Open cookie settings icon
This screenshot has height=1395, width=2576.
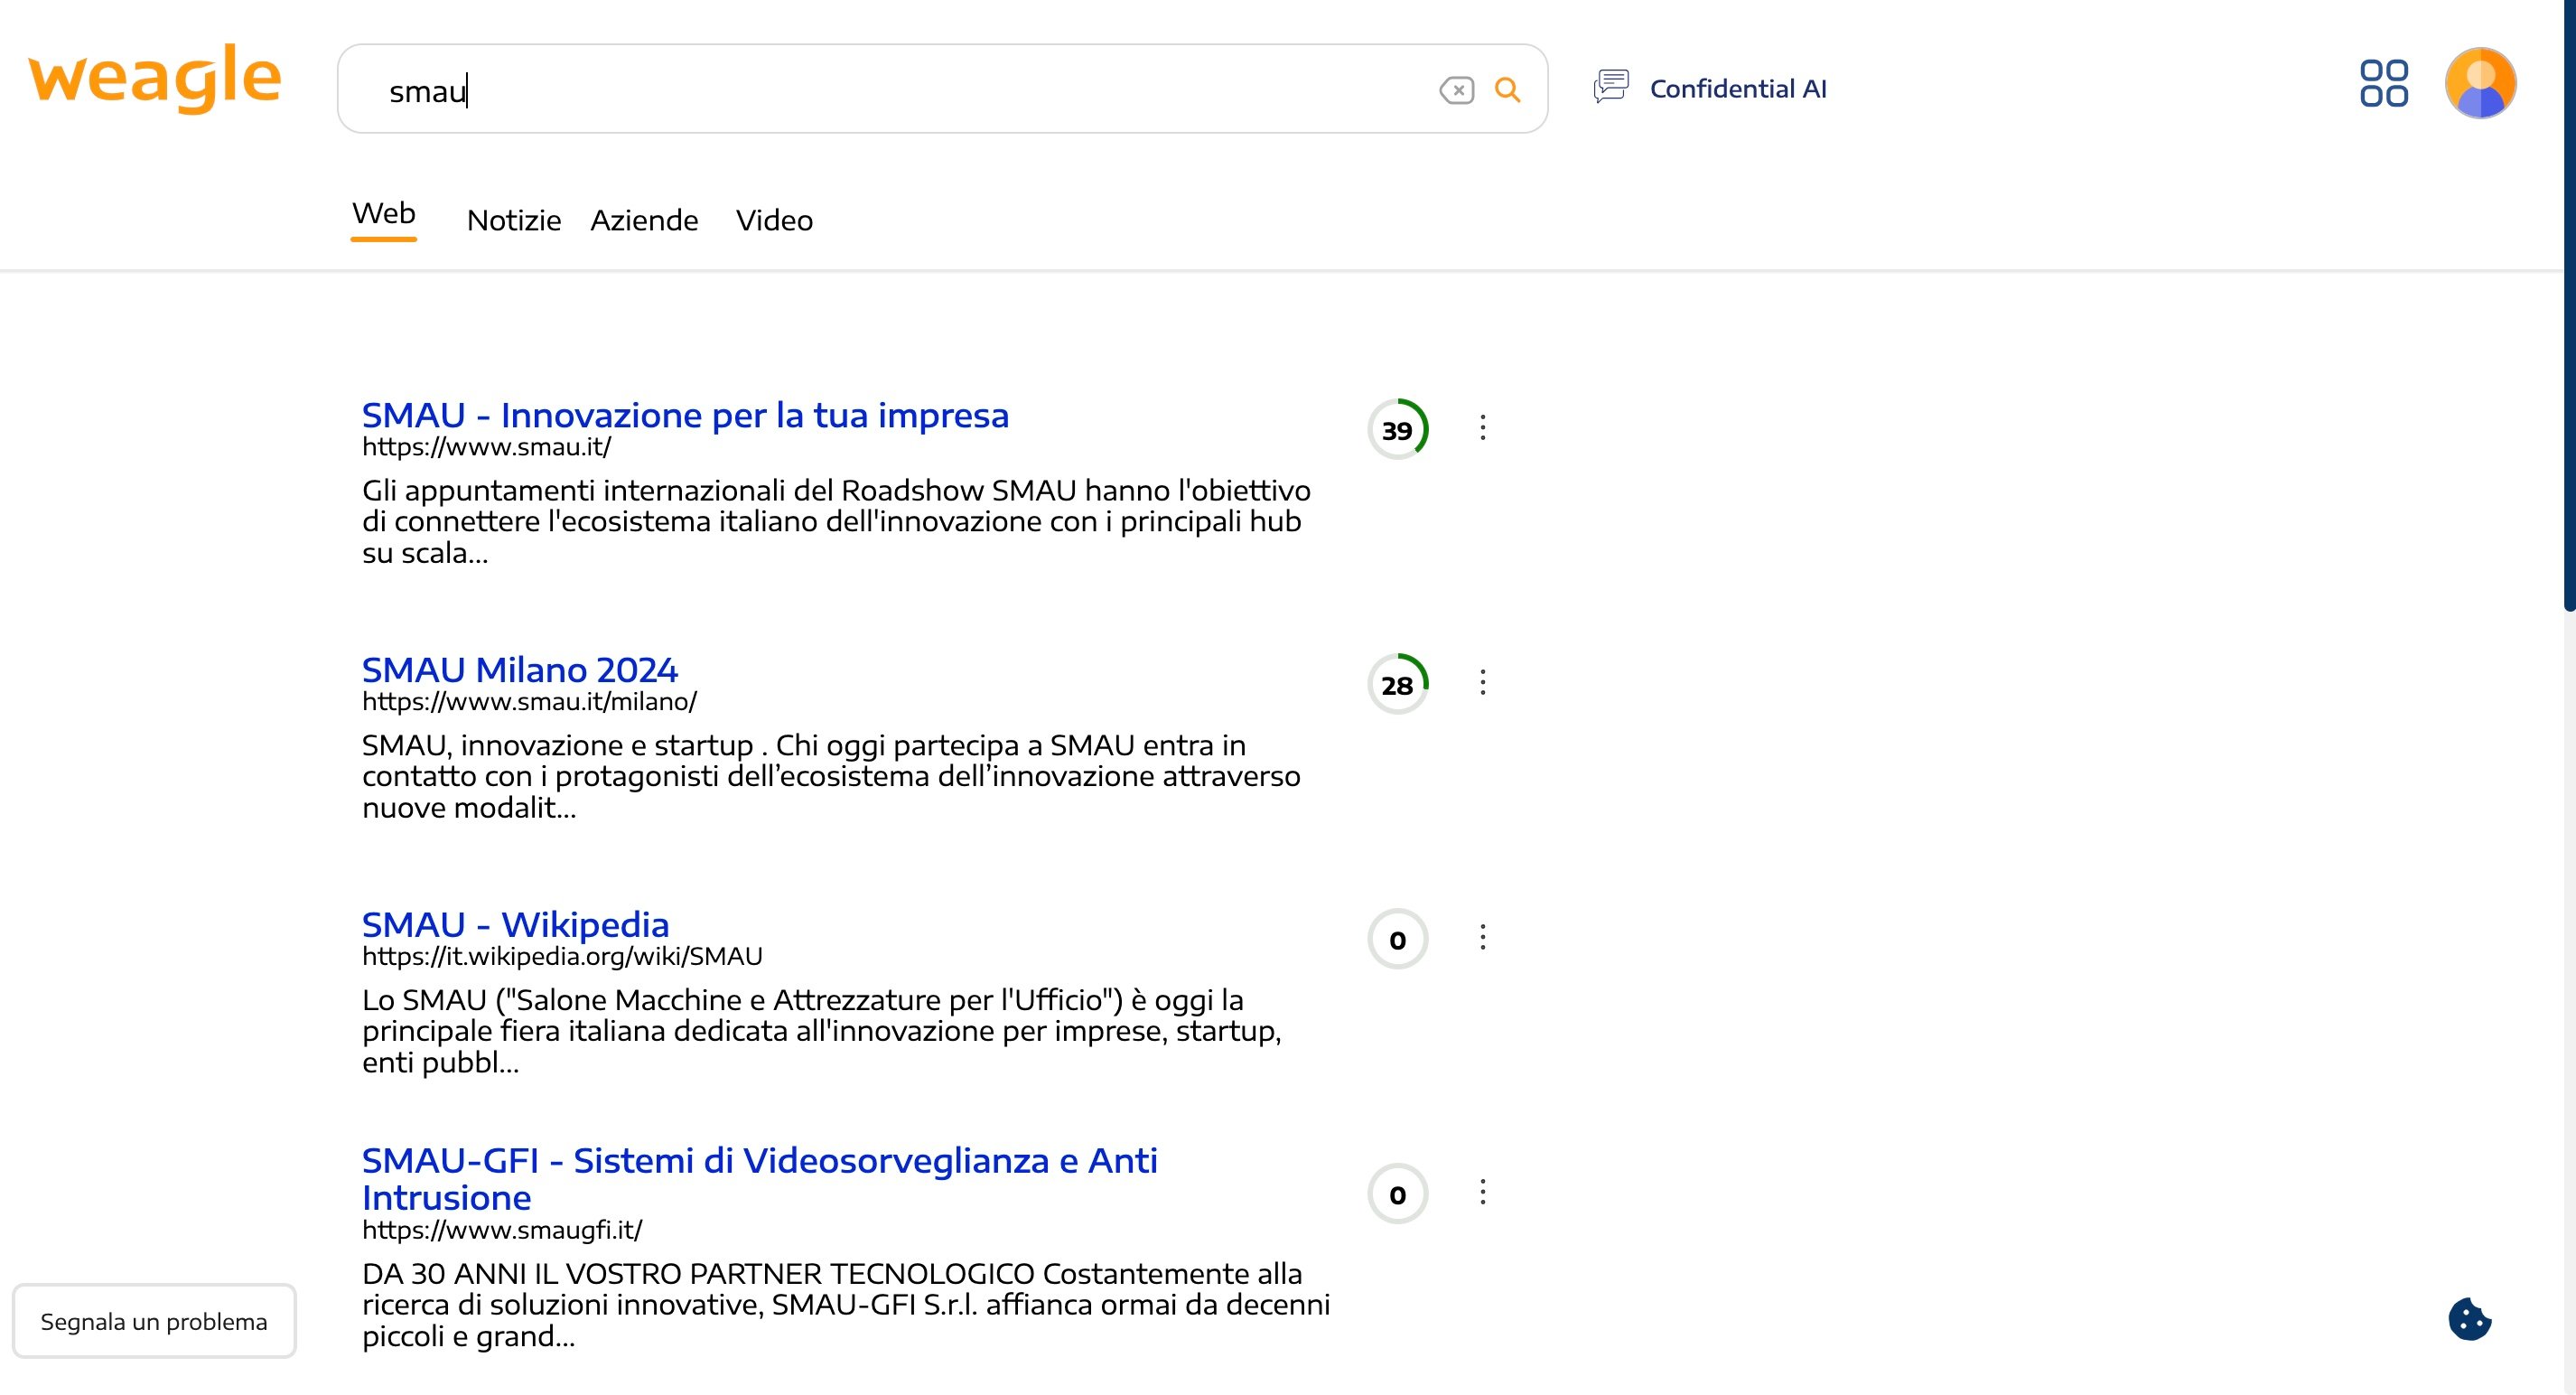point(2470,1318)
